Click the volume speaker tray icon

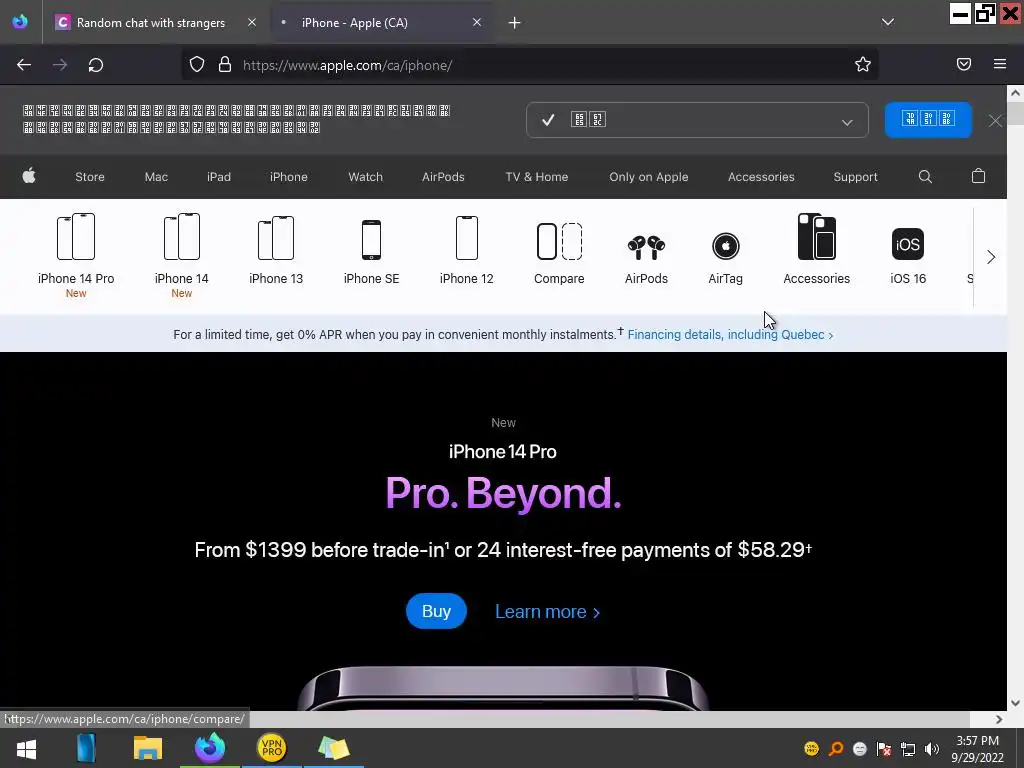(x=932, y=749)
